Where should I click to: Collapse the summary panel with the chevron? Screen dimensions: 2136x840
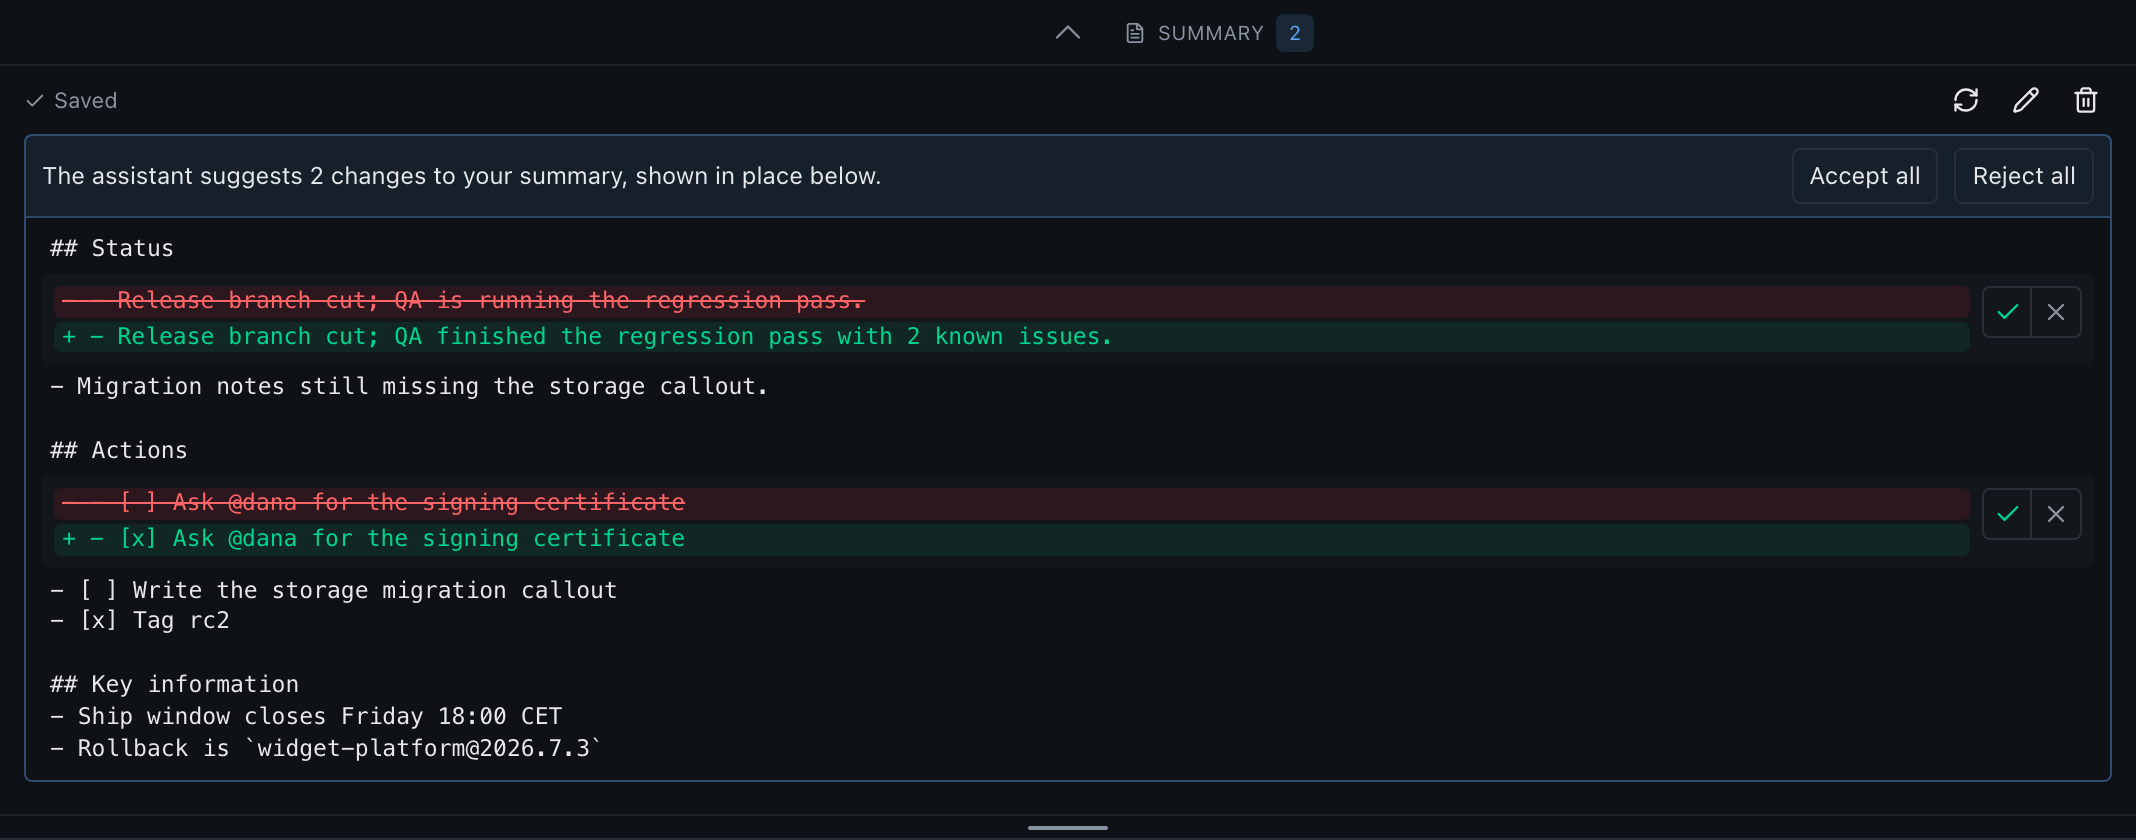pos(1068,33)
